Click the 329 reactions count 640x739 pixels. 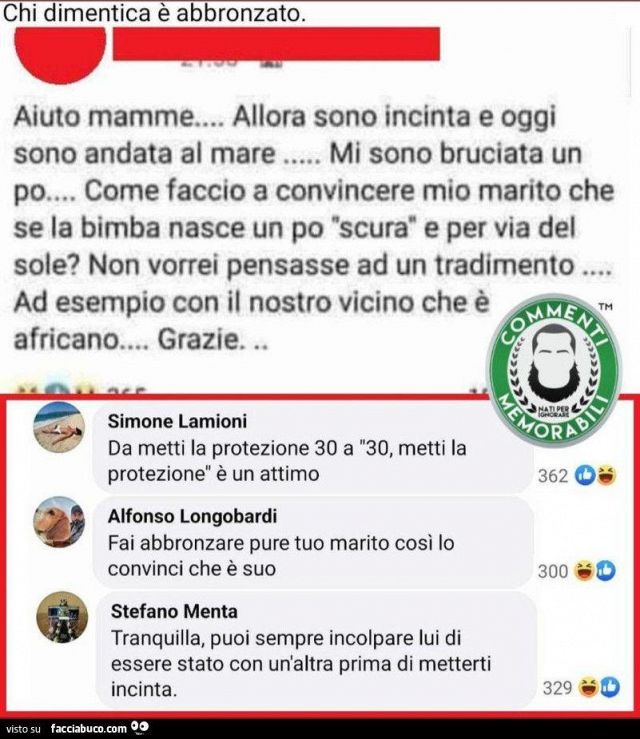557,688
